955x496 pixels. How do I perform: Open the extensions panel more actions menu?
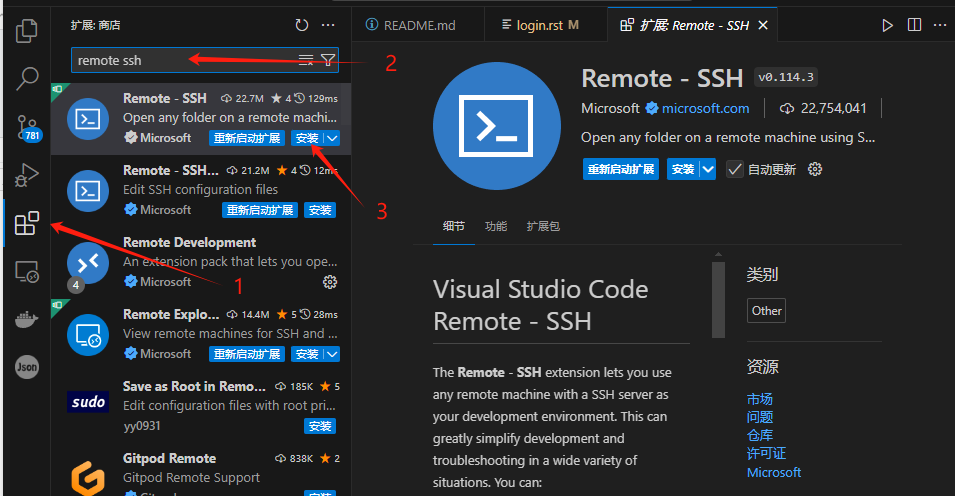tap(328, 25)
